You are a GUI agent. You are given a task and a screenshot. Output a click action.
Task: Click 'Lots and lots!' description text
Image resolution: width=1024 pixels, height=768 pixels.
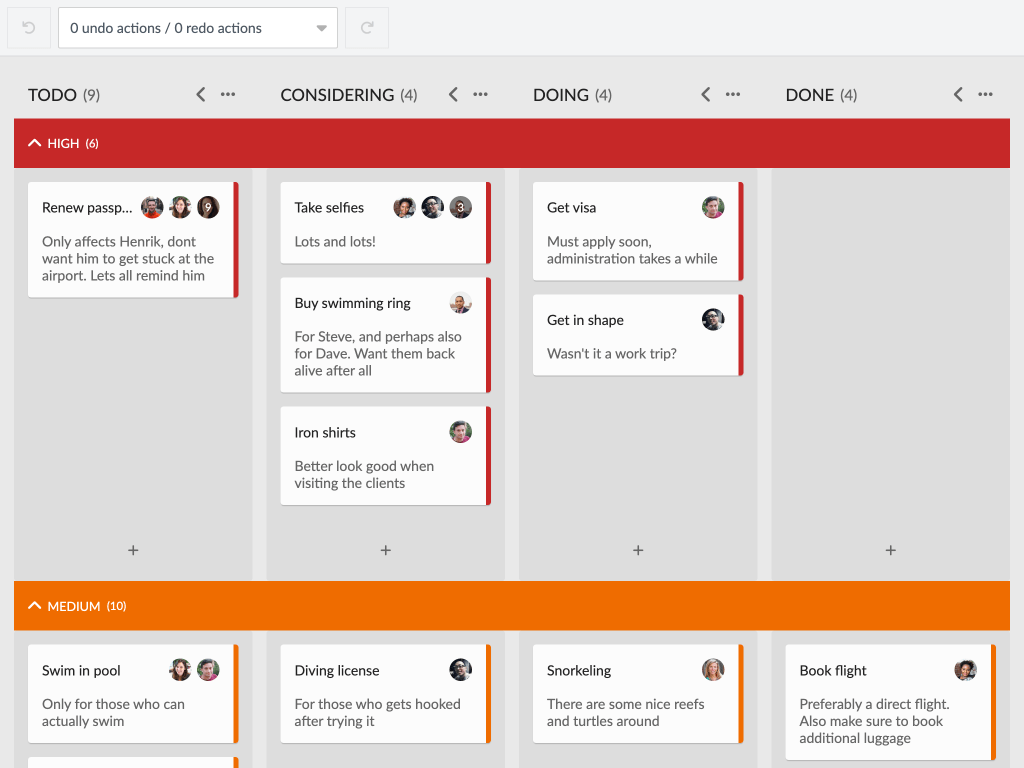pos(335,242)
